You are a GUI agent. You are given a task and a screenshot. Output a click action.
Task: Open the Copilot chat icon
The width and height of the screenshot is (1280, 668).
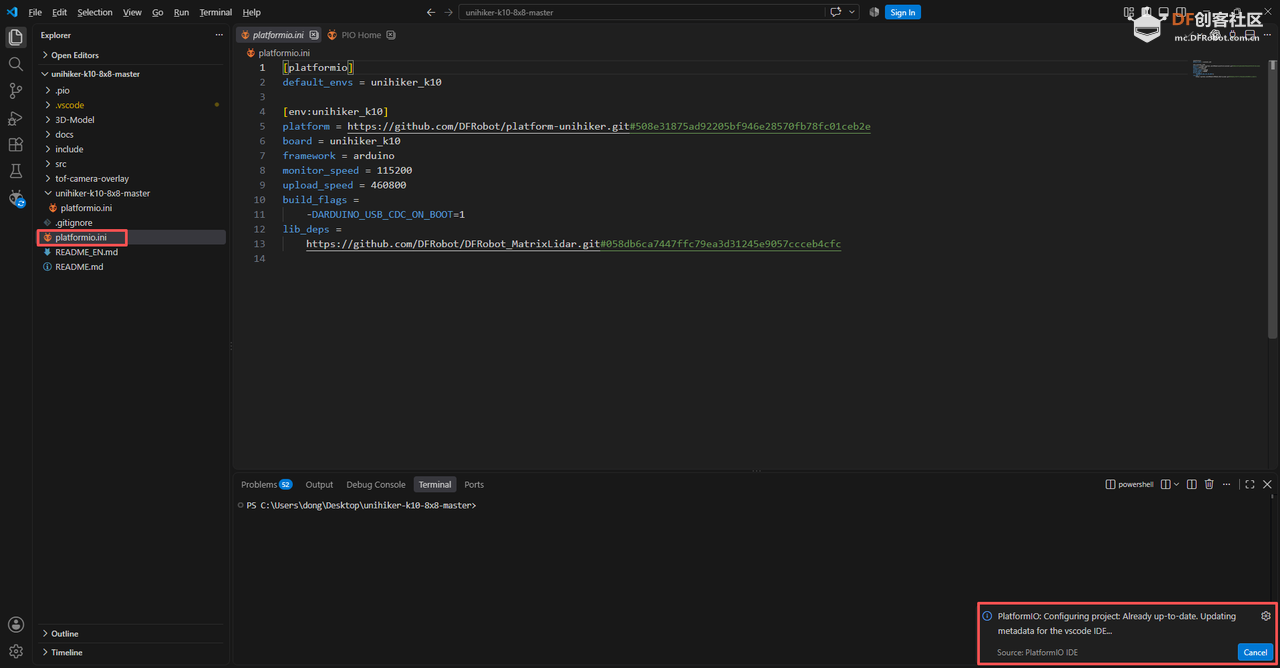(x=835, y=12)
